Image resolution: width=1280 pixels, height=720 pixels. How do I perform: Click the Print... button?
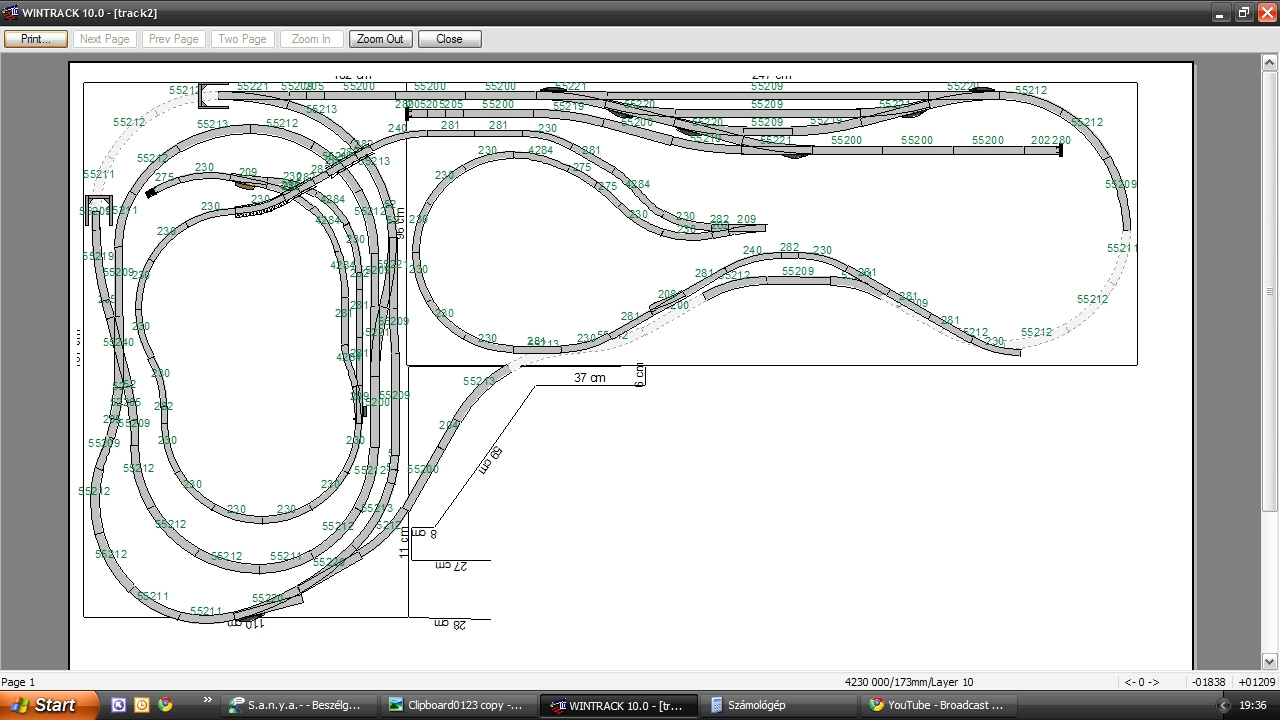(36, 39)
